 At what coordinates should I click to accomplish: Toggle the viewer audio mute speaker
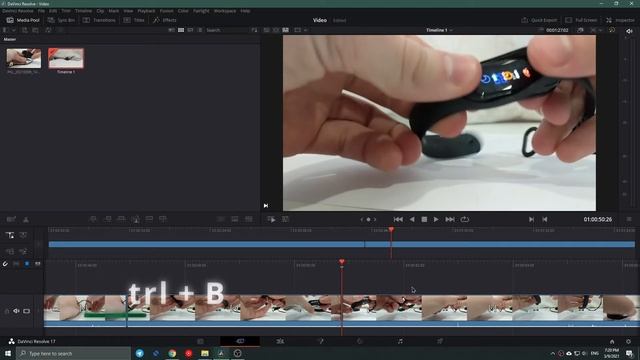[x=629, y=31]
